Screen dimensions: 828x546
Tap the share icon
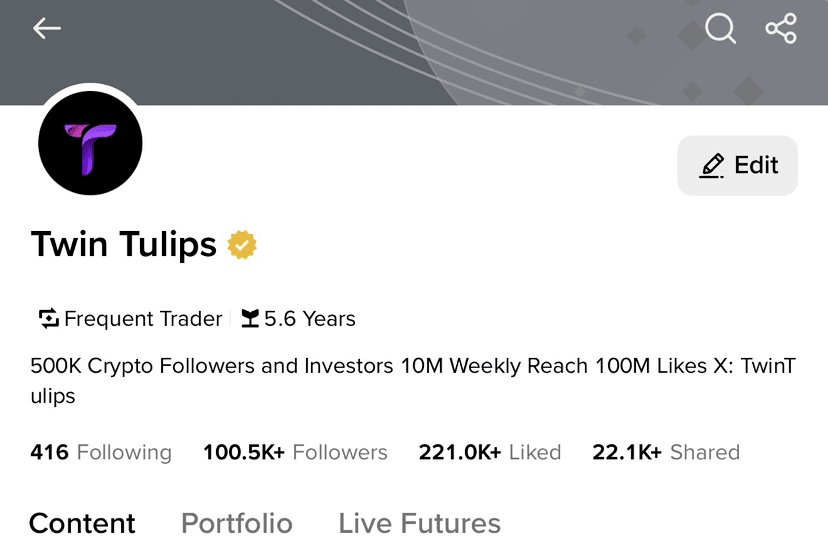[x=781, y=28]
